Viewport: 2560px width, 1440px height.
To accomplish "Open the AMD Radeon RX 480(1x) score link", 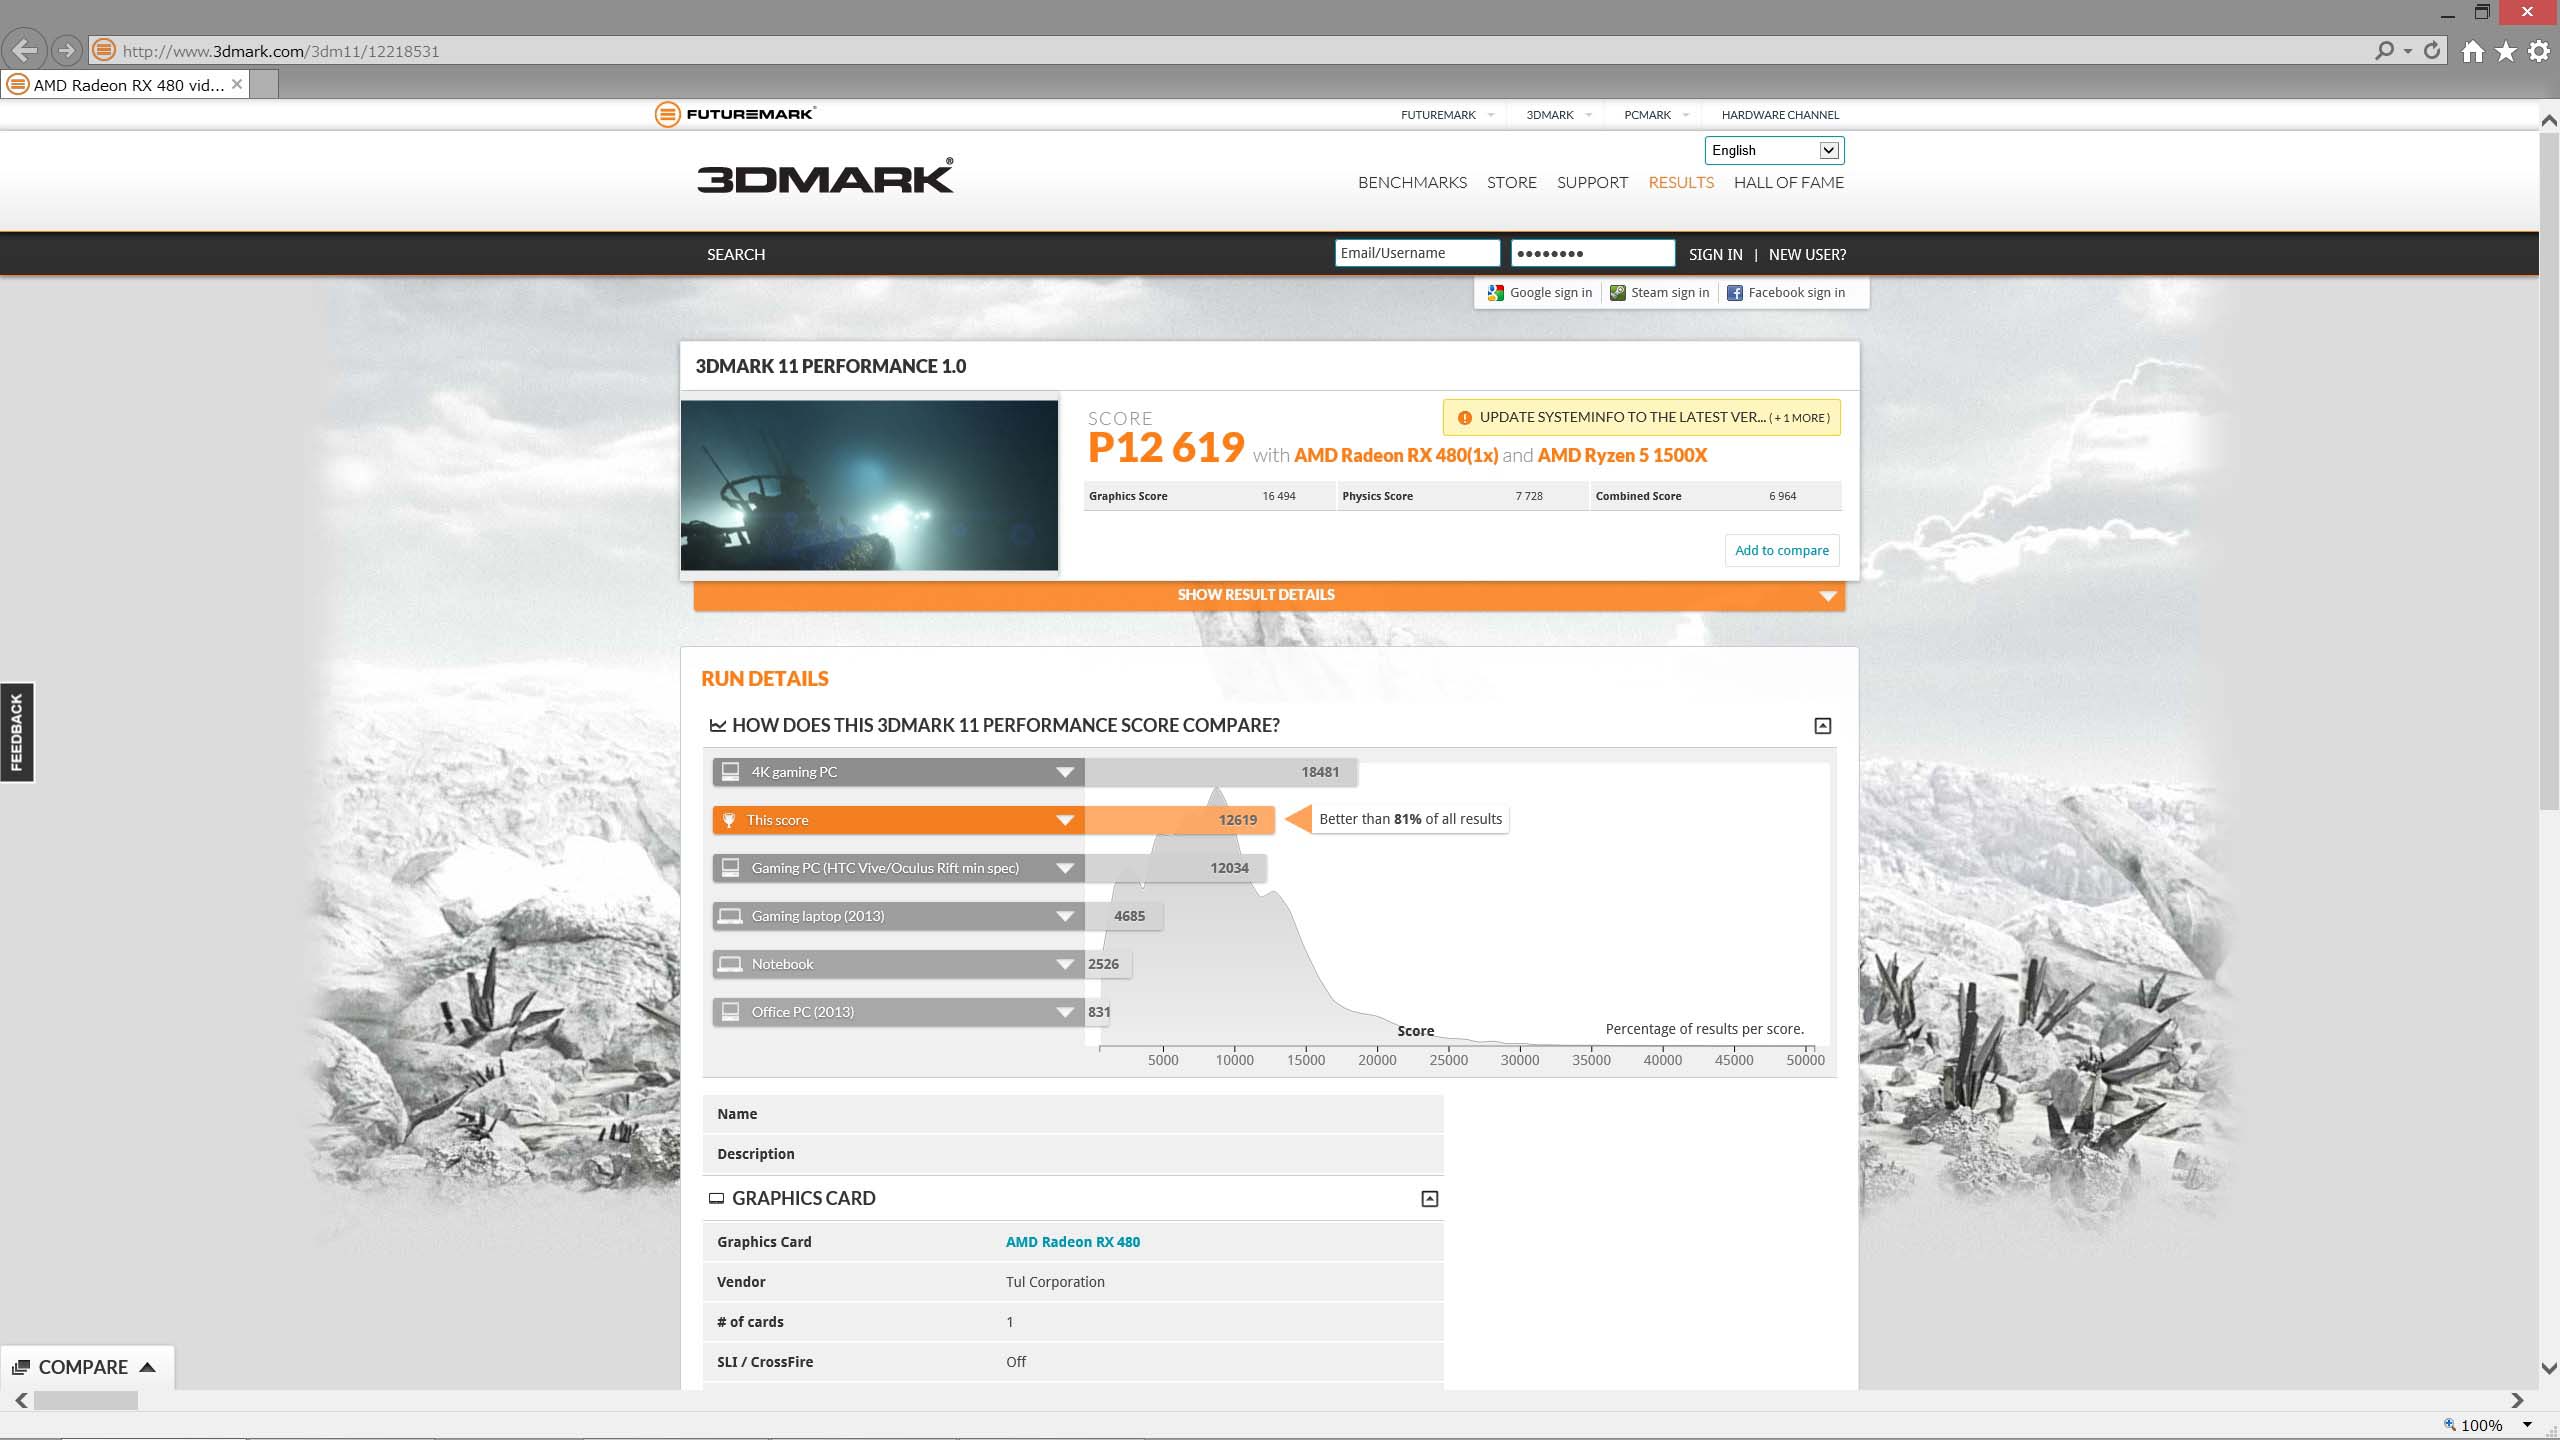I will tap(1396, 455).
